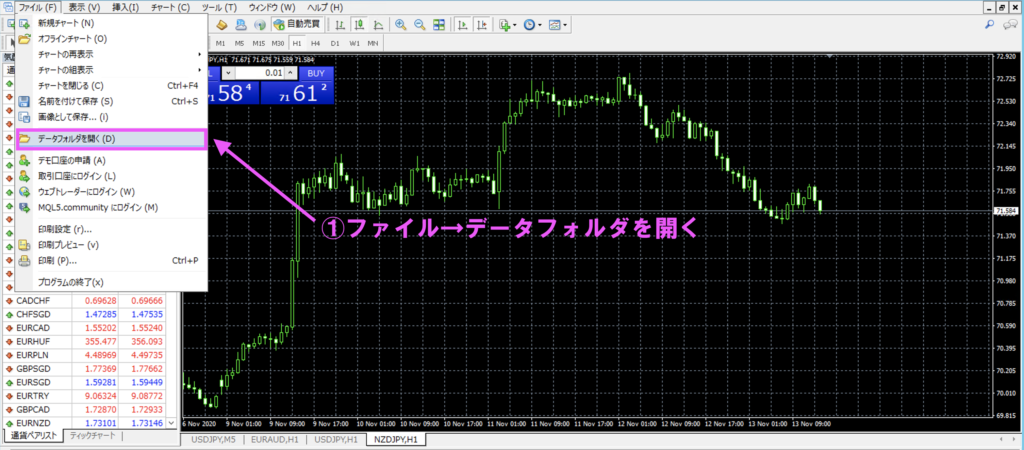Click the search magnifier icon
Screen dimensions: 1024x450
[989, 25]
